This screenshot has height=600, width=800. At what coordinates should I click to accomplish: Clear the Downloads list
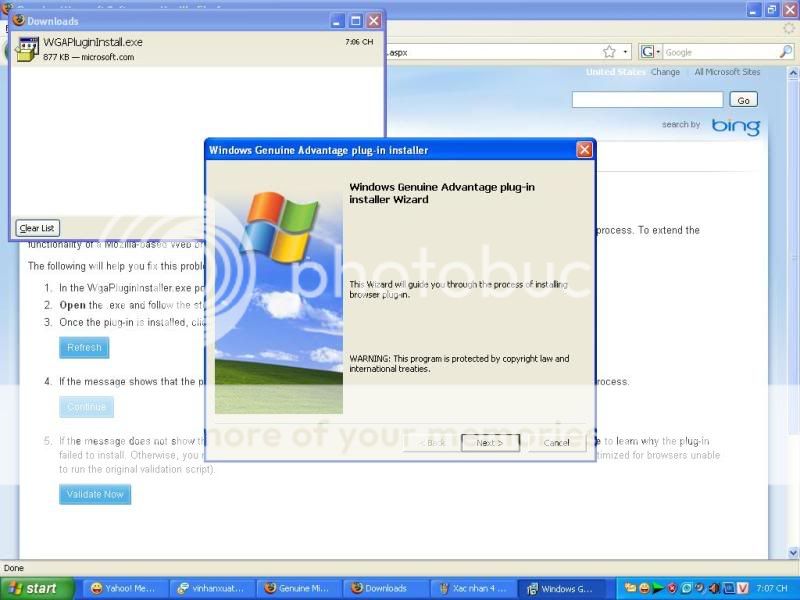pyautogui.click(x=37, y=228)
